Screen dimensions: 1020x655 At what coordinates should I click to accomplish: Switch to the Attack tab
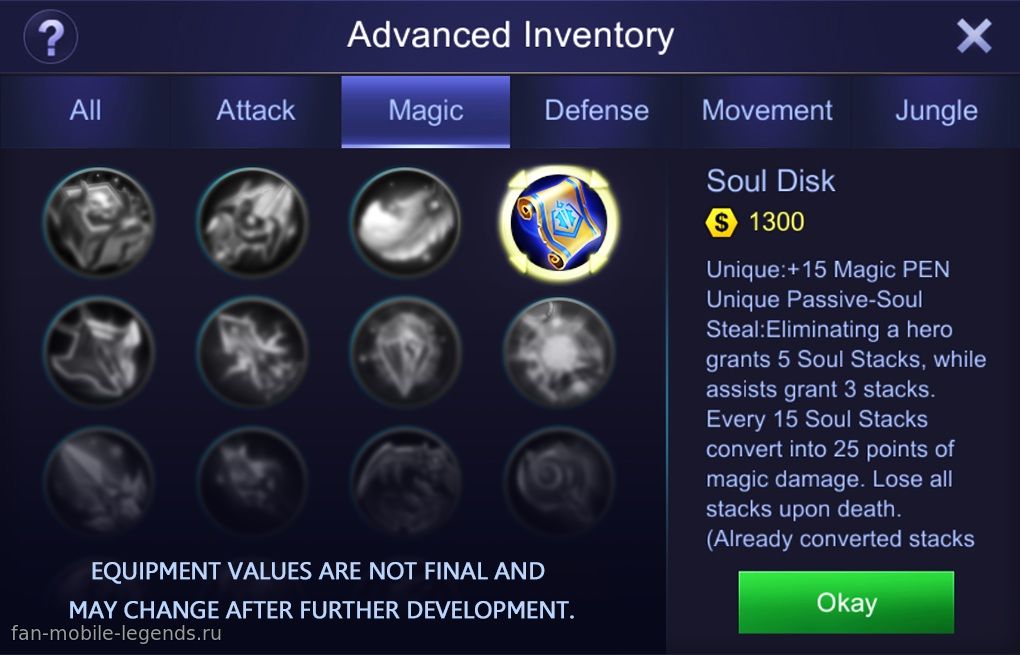click(256, 111)
